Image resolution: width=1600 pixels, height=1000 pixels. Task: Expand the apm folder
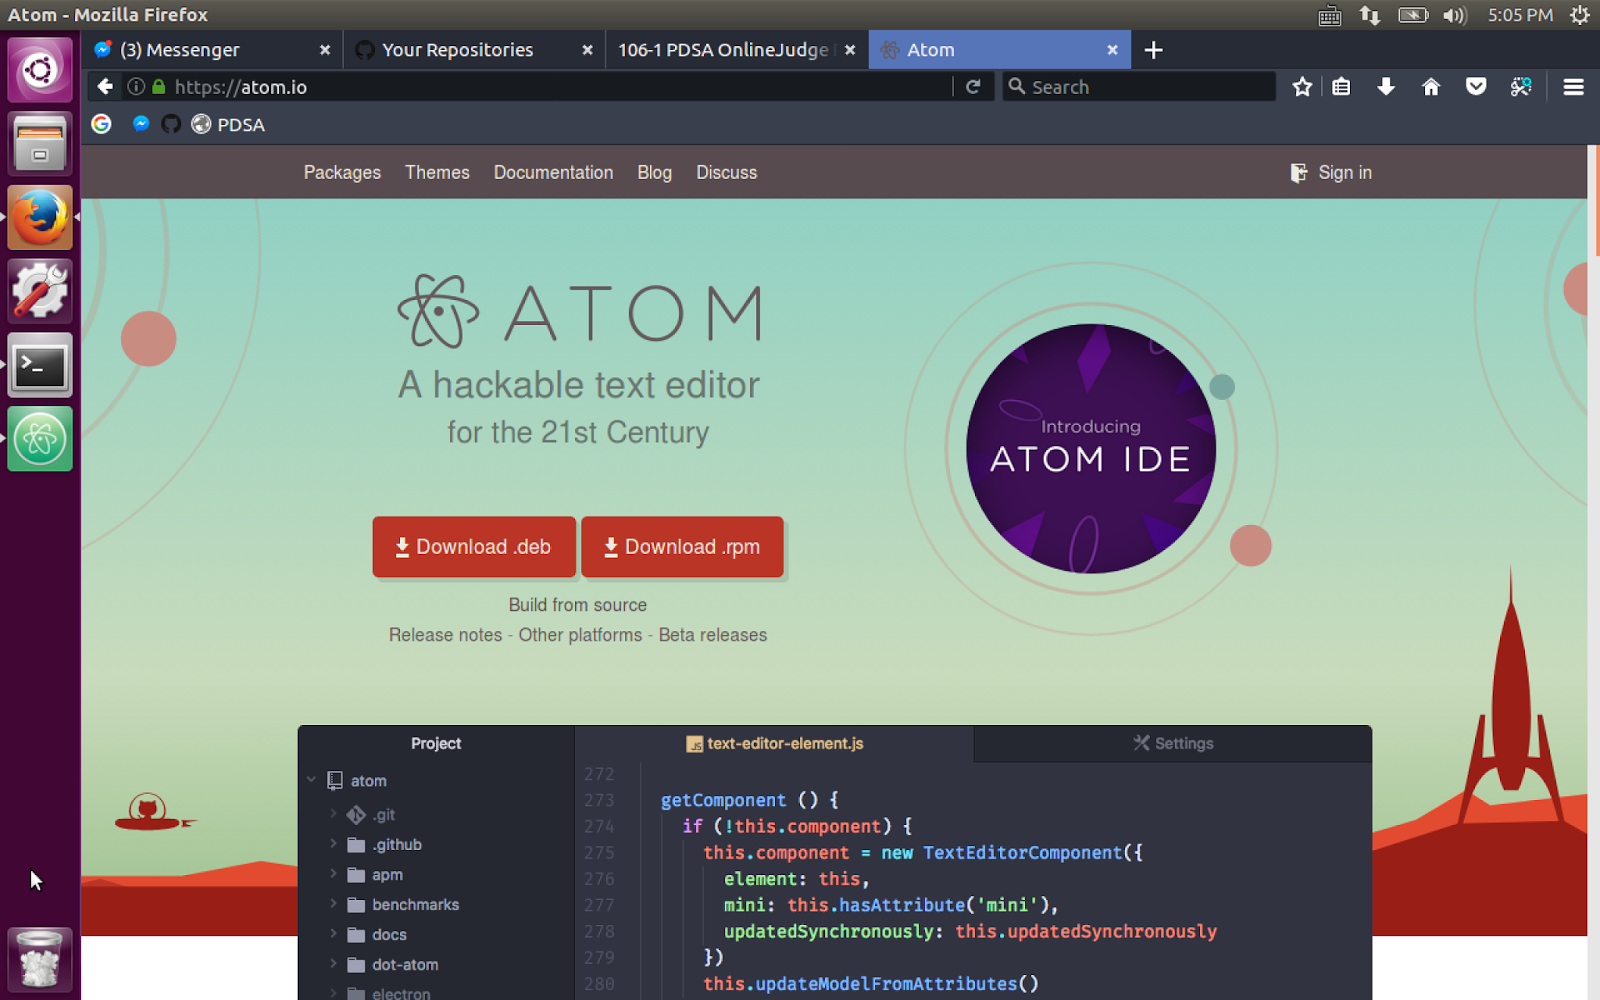tap(333, 874)
